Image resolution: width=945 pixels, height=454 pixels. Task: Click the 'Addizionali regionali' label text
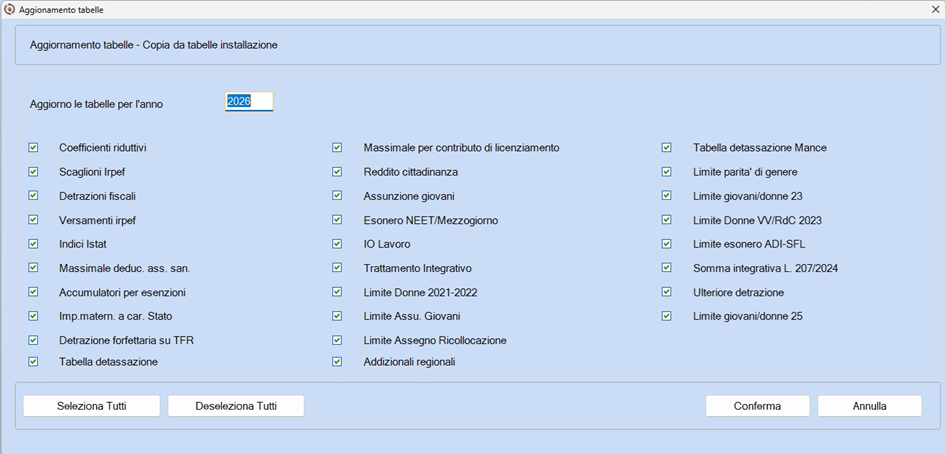coord(409,362)
